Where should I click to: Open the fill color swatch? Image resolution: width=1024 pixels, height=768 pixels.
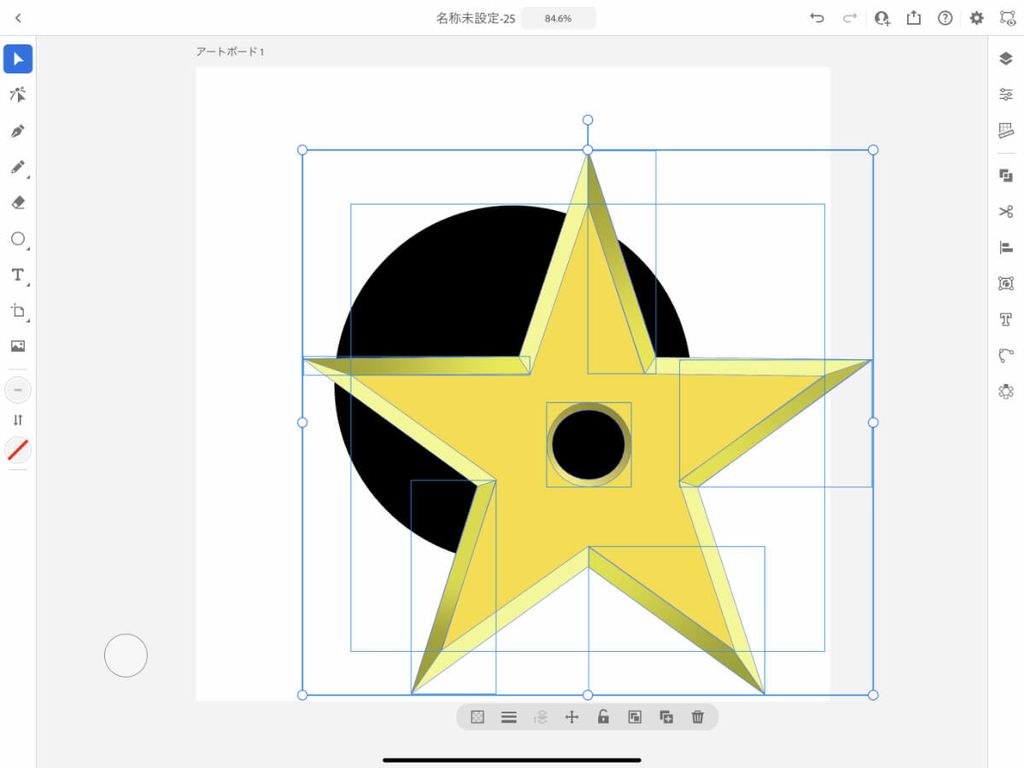18,390
